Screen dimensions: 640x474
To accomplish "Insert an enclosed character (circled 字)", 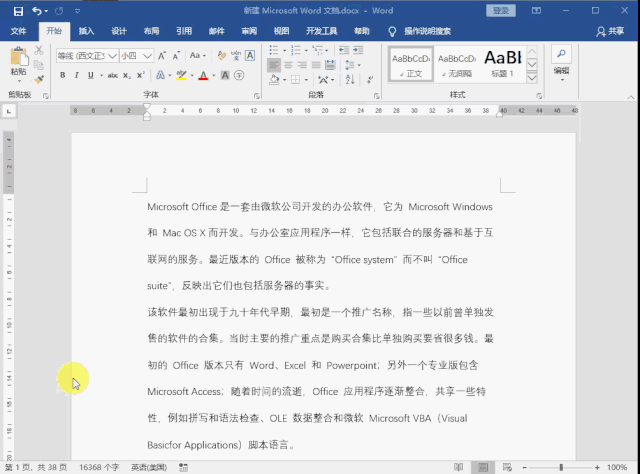I will pyautogui.click(x=239, y=75).
